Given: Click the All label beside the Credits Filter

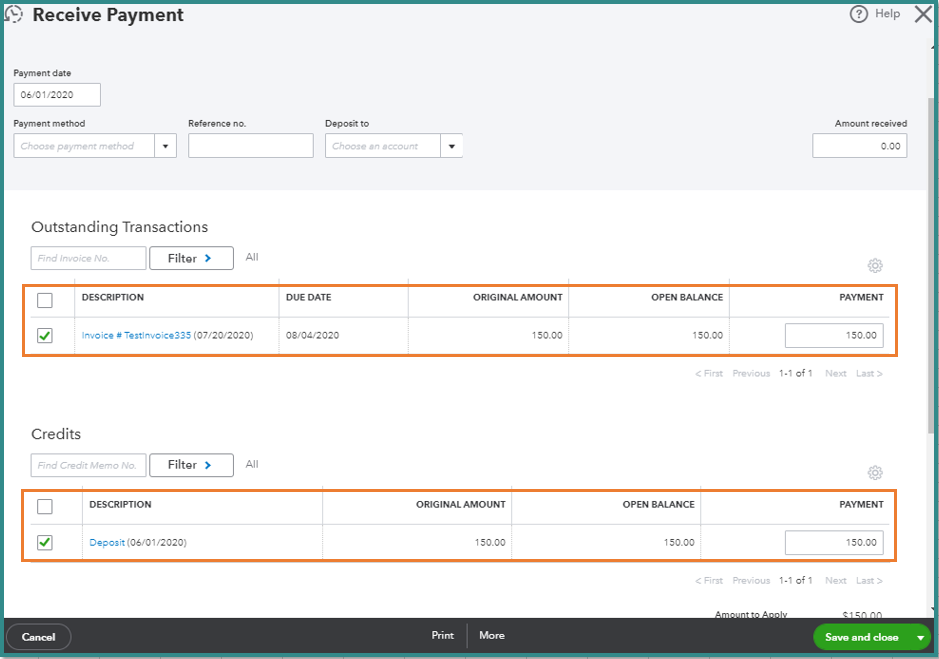Looking at the screenshot, I should 252,464.
